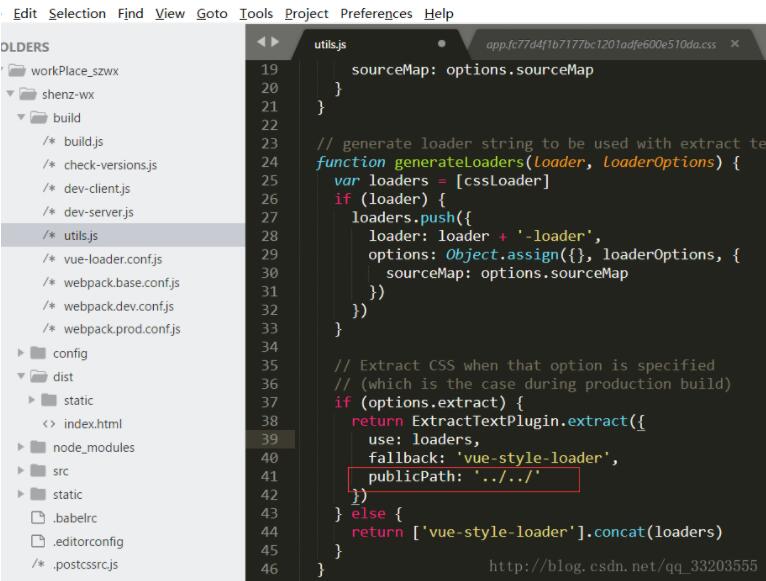Click line number 24 in the gutter
Viewport: 766px width, 581px height.
[269, 162]
